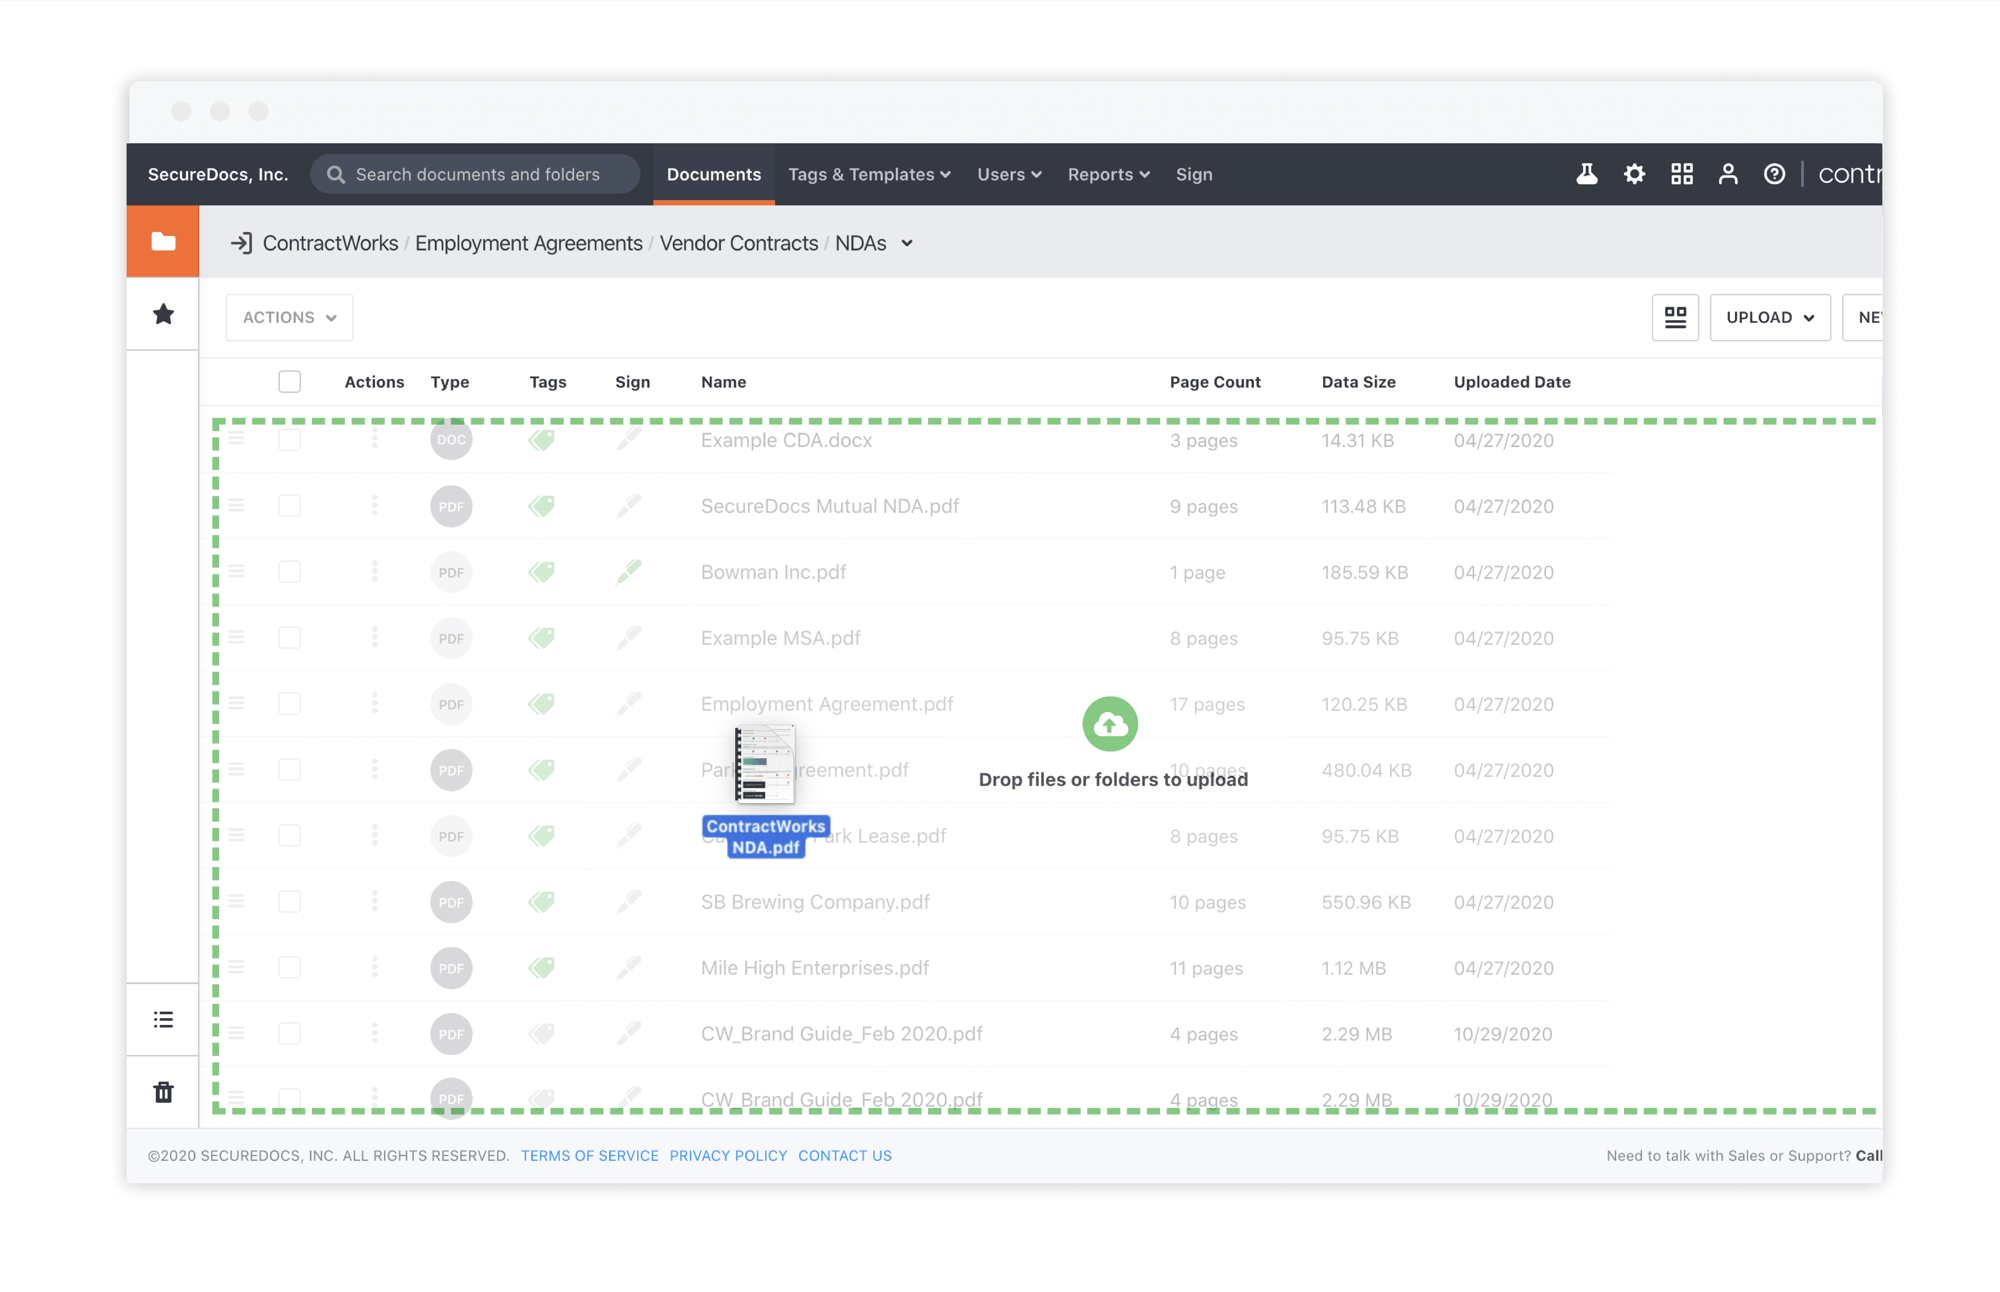
Task: Click the list icon in left sidebar
Action: pos(163,1019)
